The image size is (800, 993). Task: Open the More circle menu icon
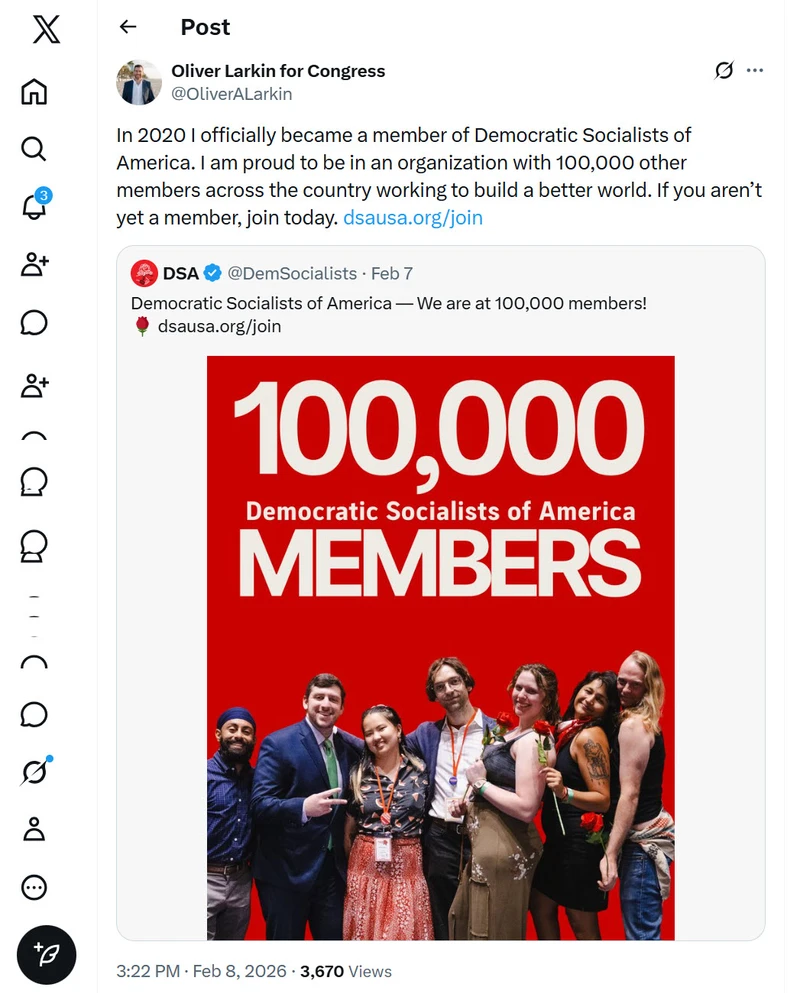click(x=34, y=887)
